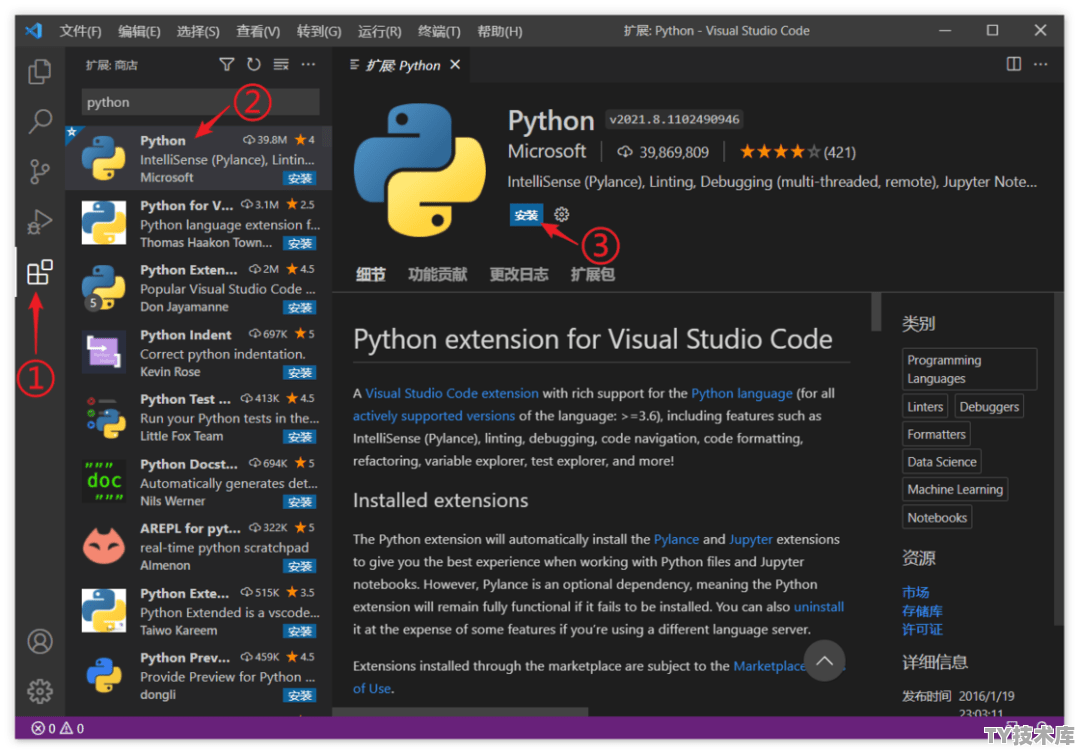The width and height of the screenshot is (1080, 754).
Task: Click the uninstall link in the description
Action: 819,607
